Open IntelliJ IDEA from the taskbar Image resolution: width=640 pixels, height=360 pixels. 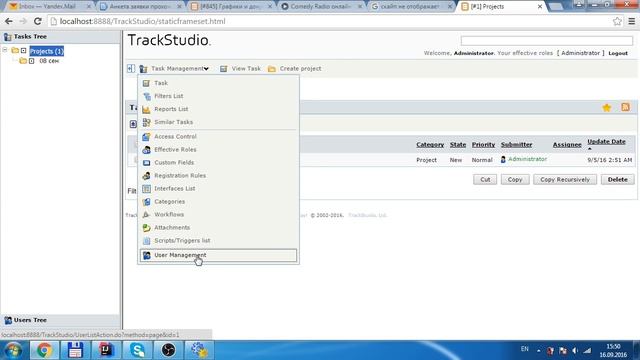pyautogui.click(x=106, y=350)
